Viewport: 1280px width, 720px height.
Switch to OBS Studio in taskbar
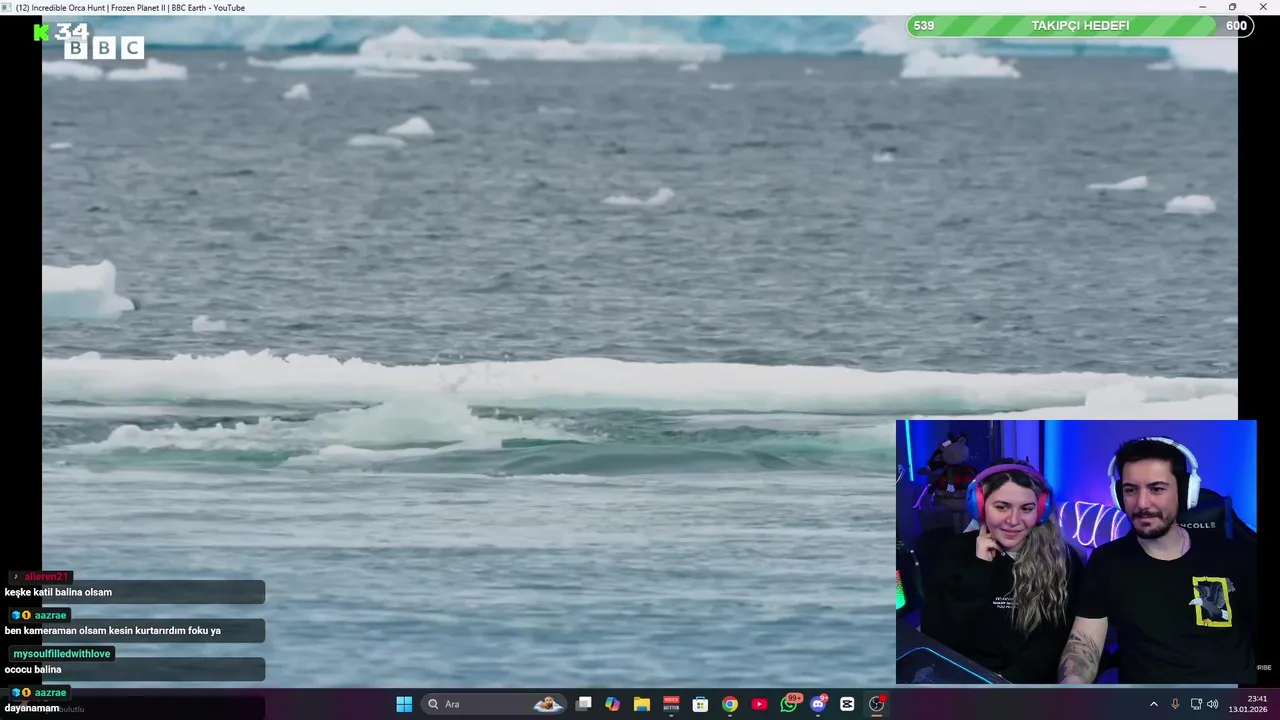click(877, 704)
